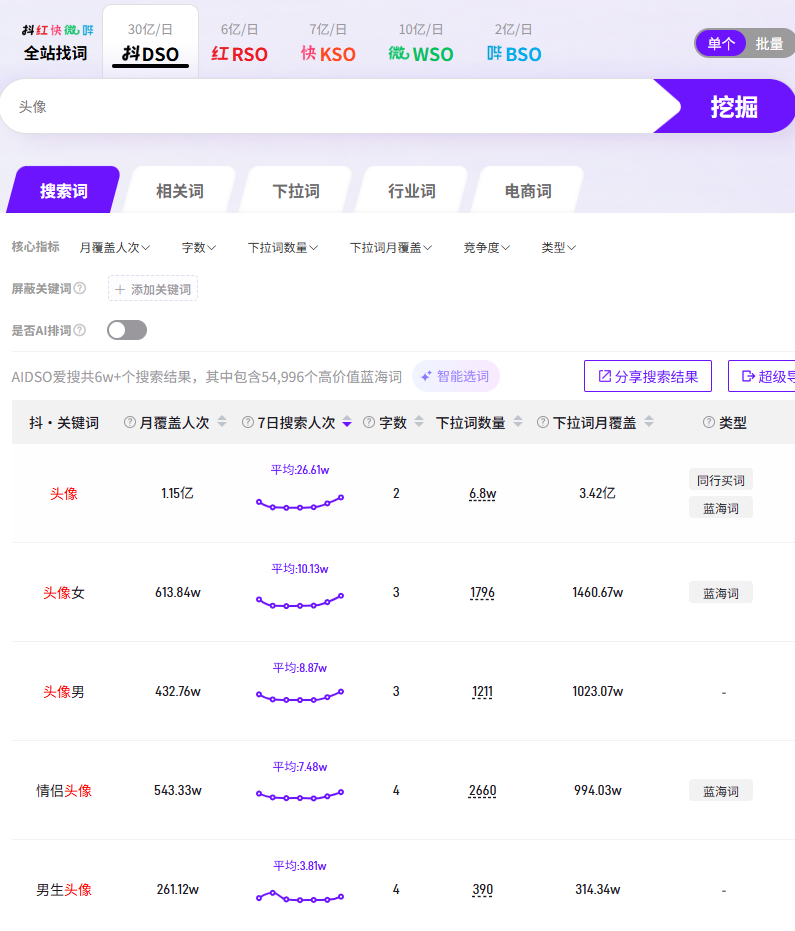Screen dimensions: 795x931
Task: Expand 月覆盖人次 filter dropdown
Action: (114, 247)
